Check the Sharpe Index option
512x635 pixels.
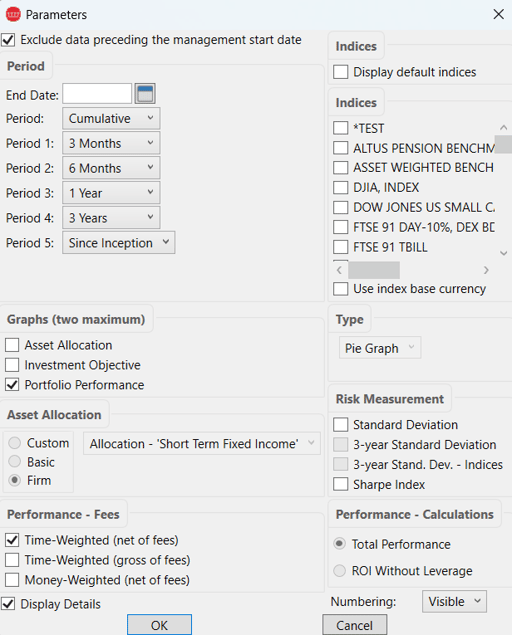tap(341, 484)
